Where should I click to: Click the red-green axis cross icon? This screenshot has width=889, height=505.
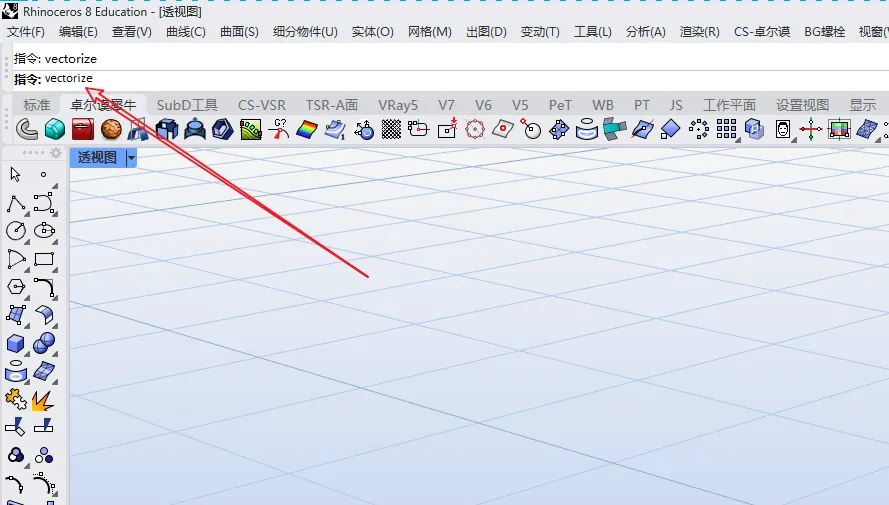pyautogui.click(x=811, y=129)
